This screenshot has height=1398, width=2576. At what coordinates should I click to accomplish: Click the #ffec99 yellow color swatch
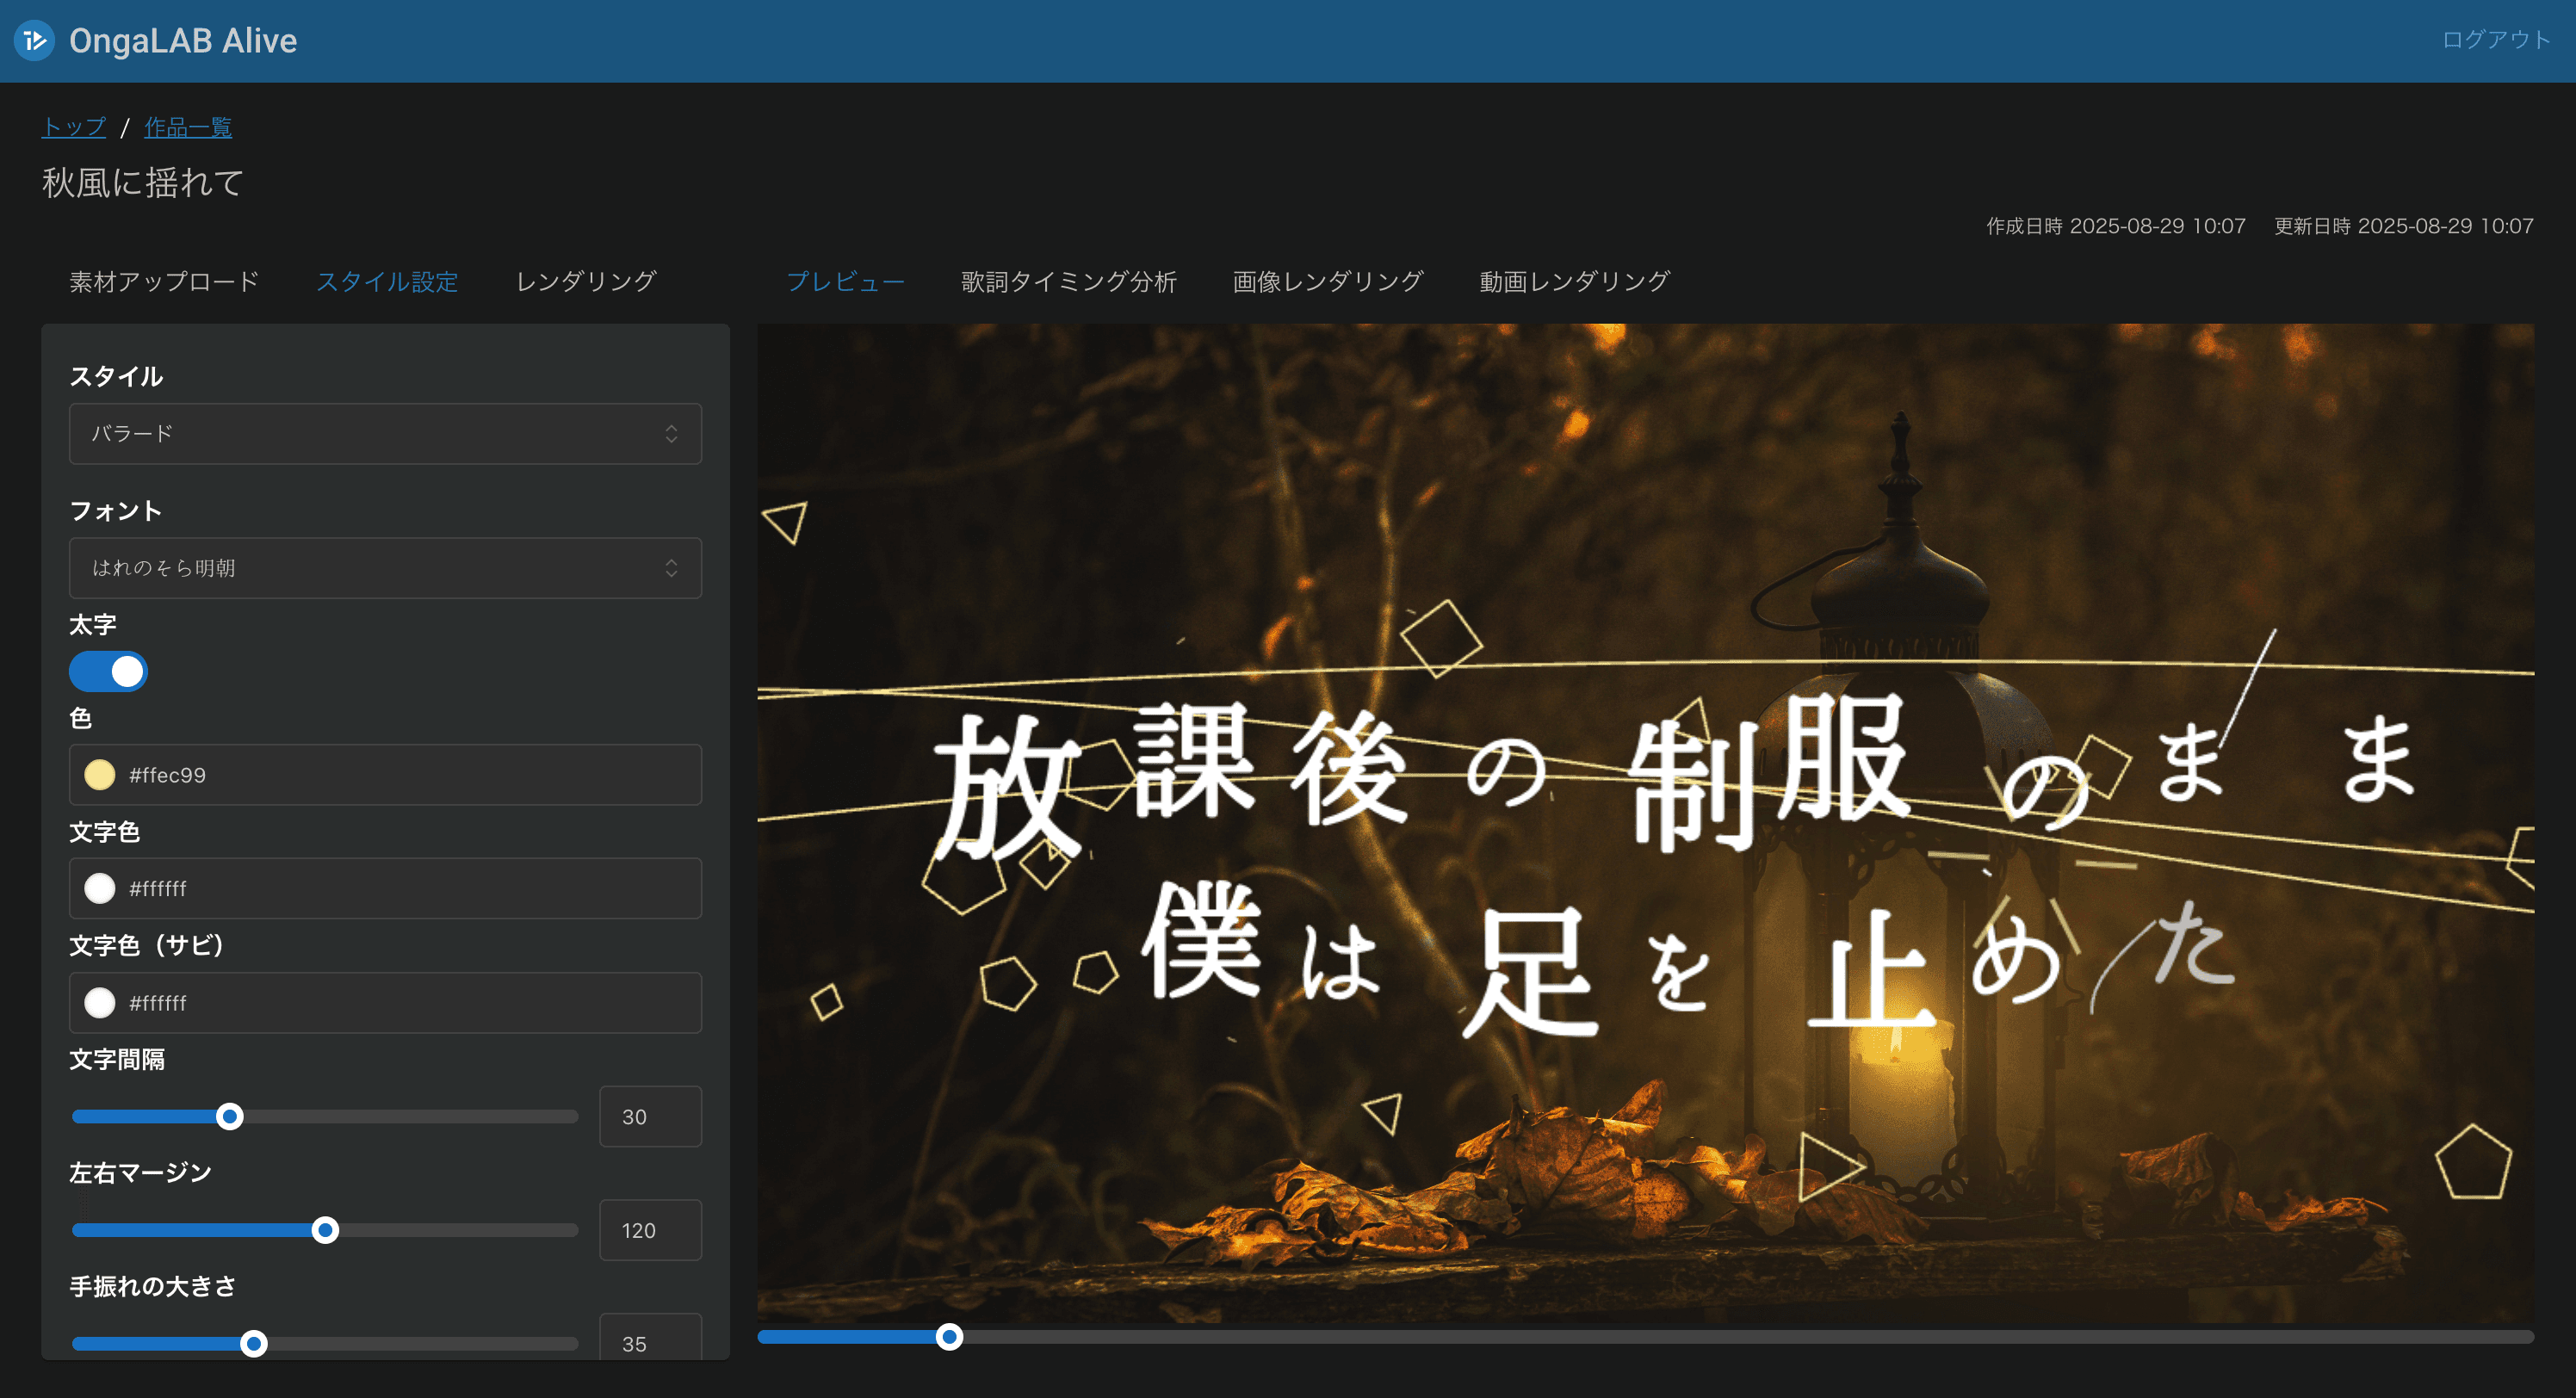100,775
